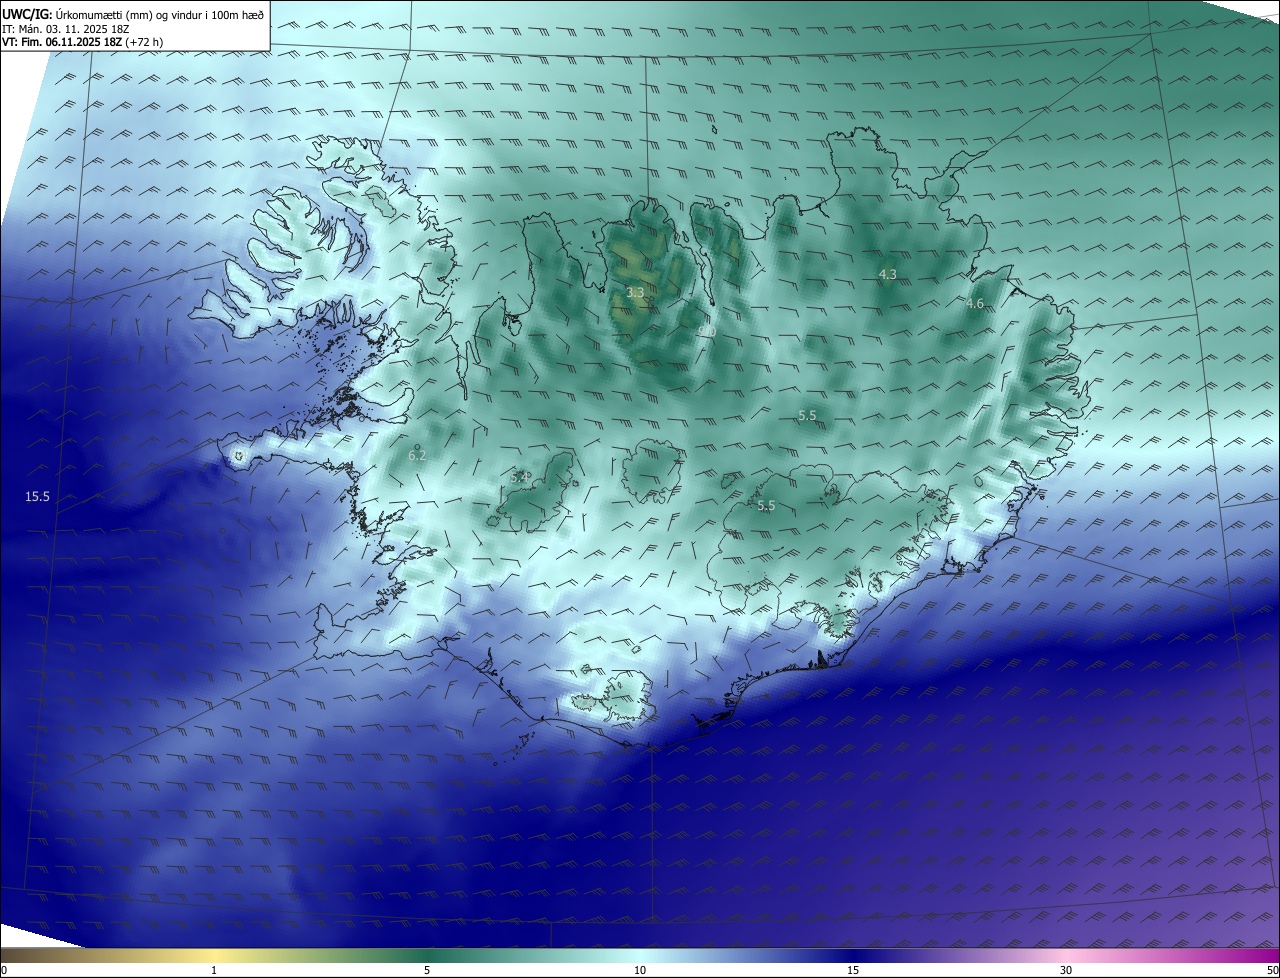1280x978 pixels.
Task: Click the 10 tick label on the color scale
Action: (640, 970)
